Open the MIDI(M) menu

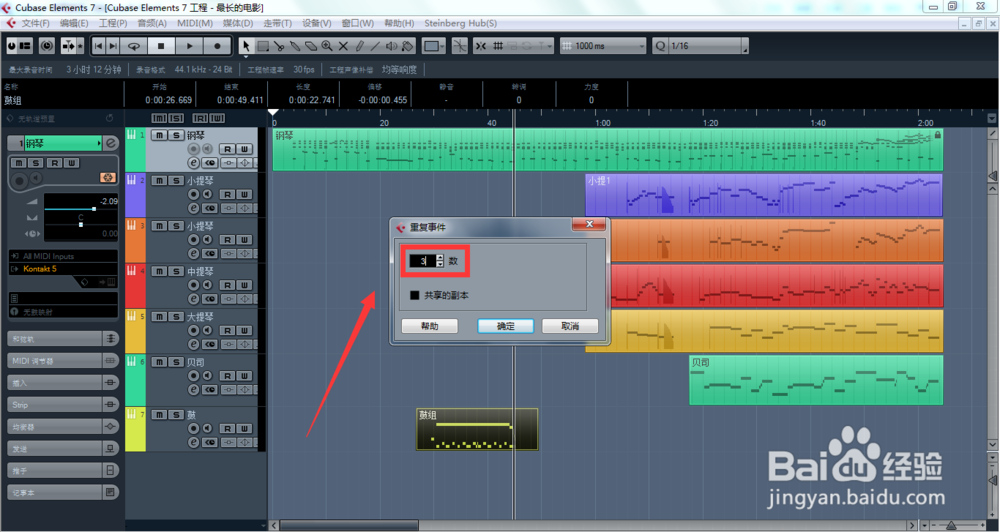click(195, 23)
